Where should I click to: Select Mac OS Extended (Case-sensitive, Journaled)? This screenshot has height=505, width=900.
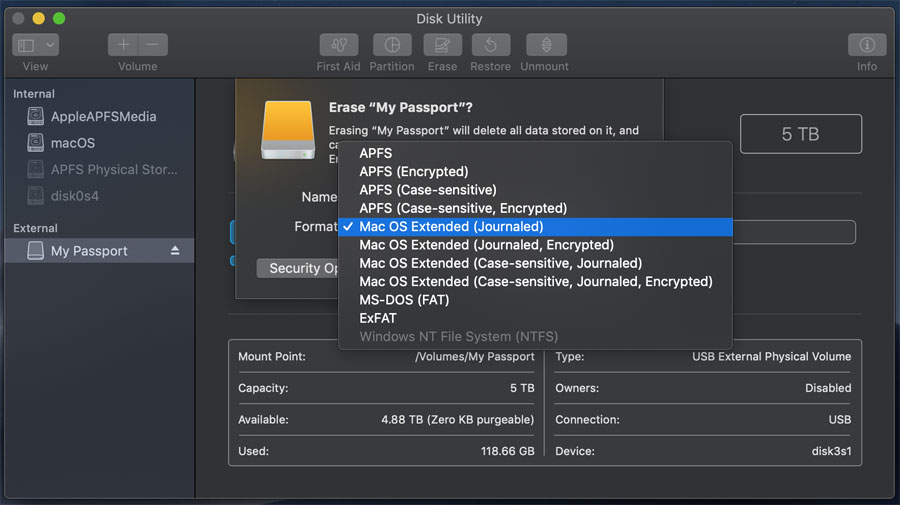pos(536,263)
